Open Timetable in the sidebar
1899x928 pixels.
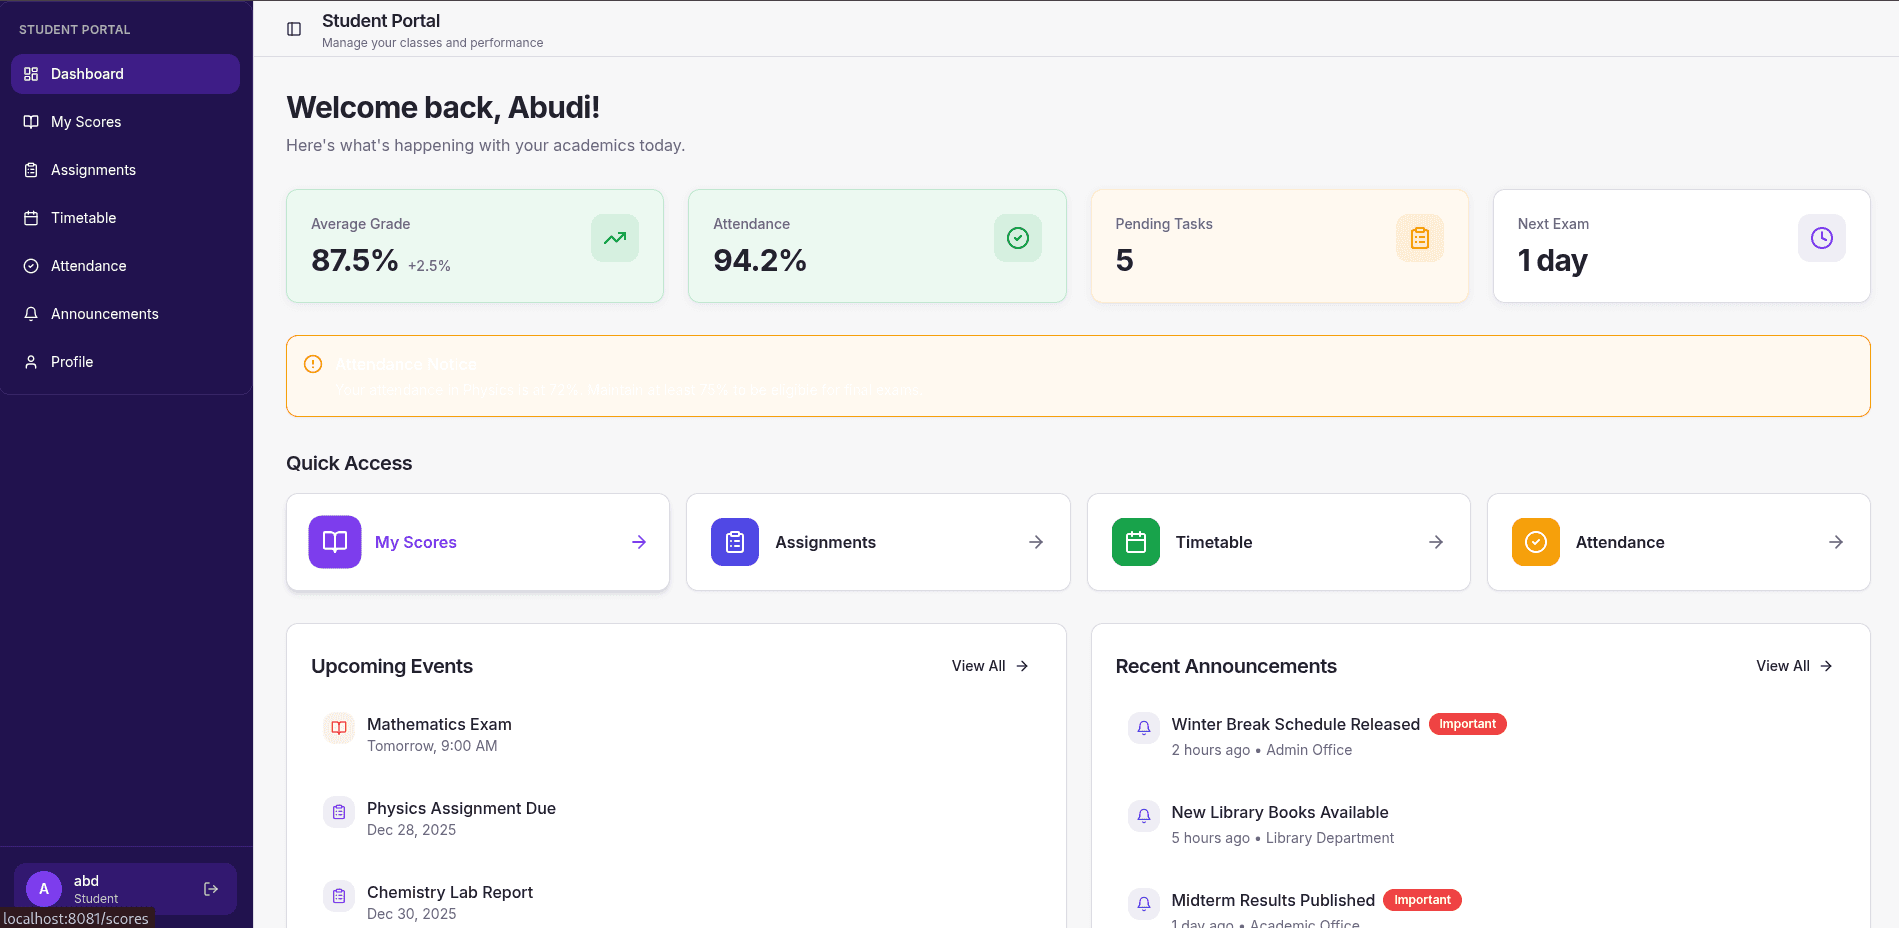pyautogui.click(x=125, y=218)
